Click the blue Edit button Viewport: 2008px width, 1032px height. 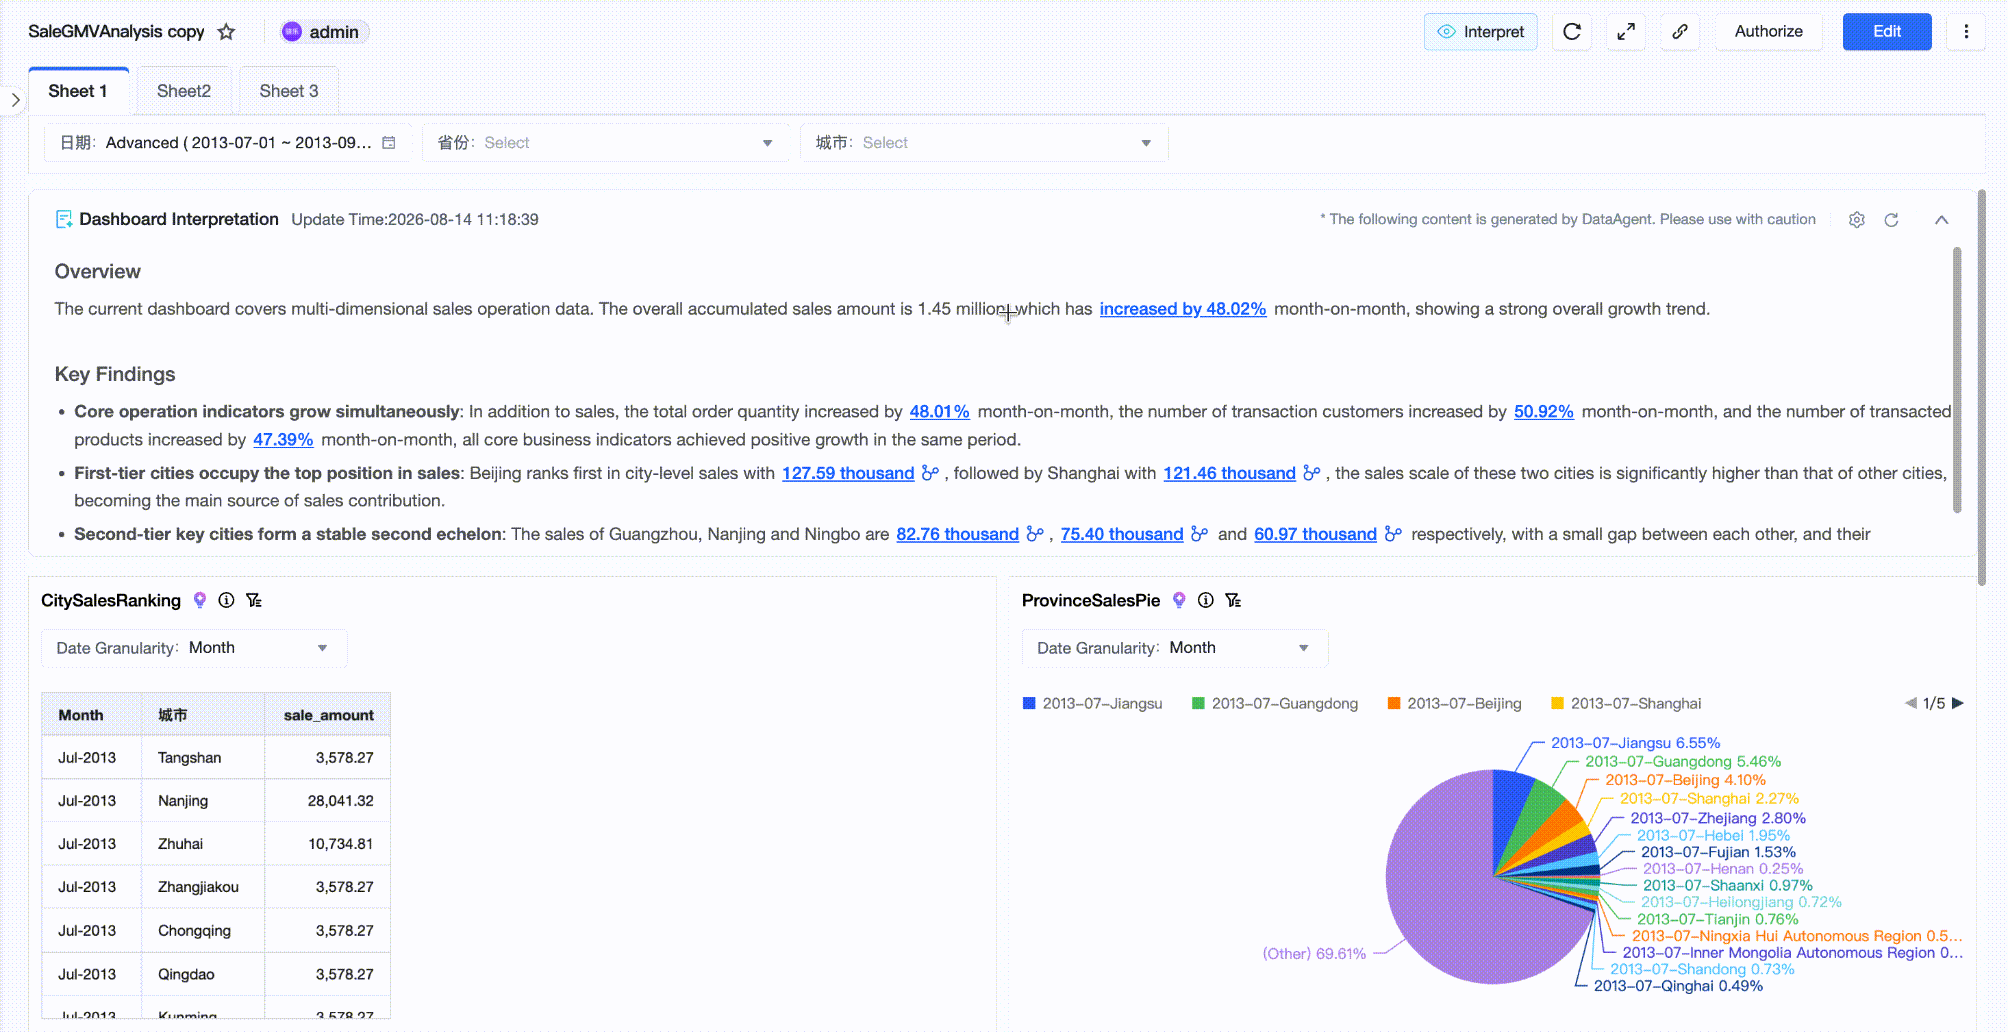click(x=1887, y=32)
